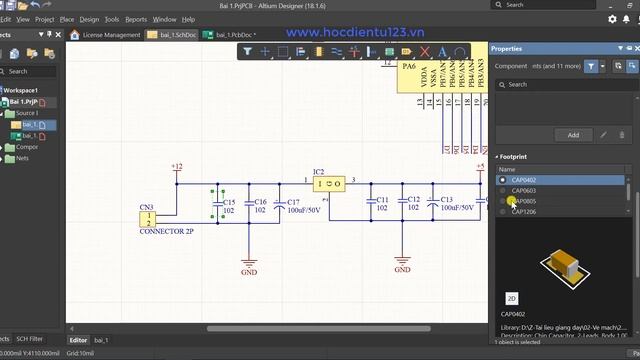Click the Place Harness tool in active bar

point(371,52)
